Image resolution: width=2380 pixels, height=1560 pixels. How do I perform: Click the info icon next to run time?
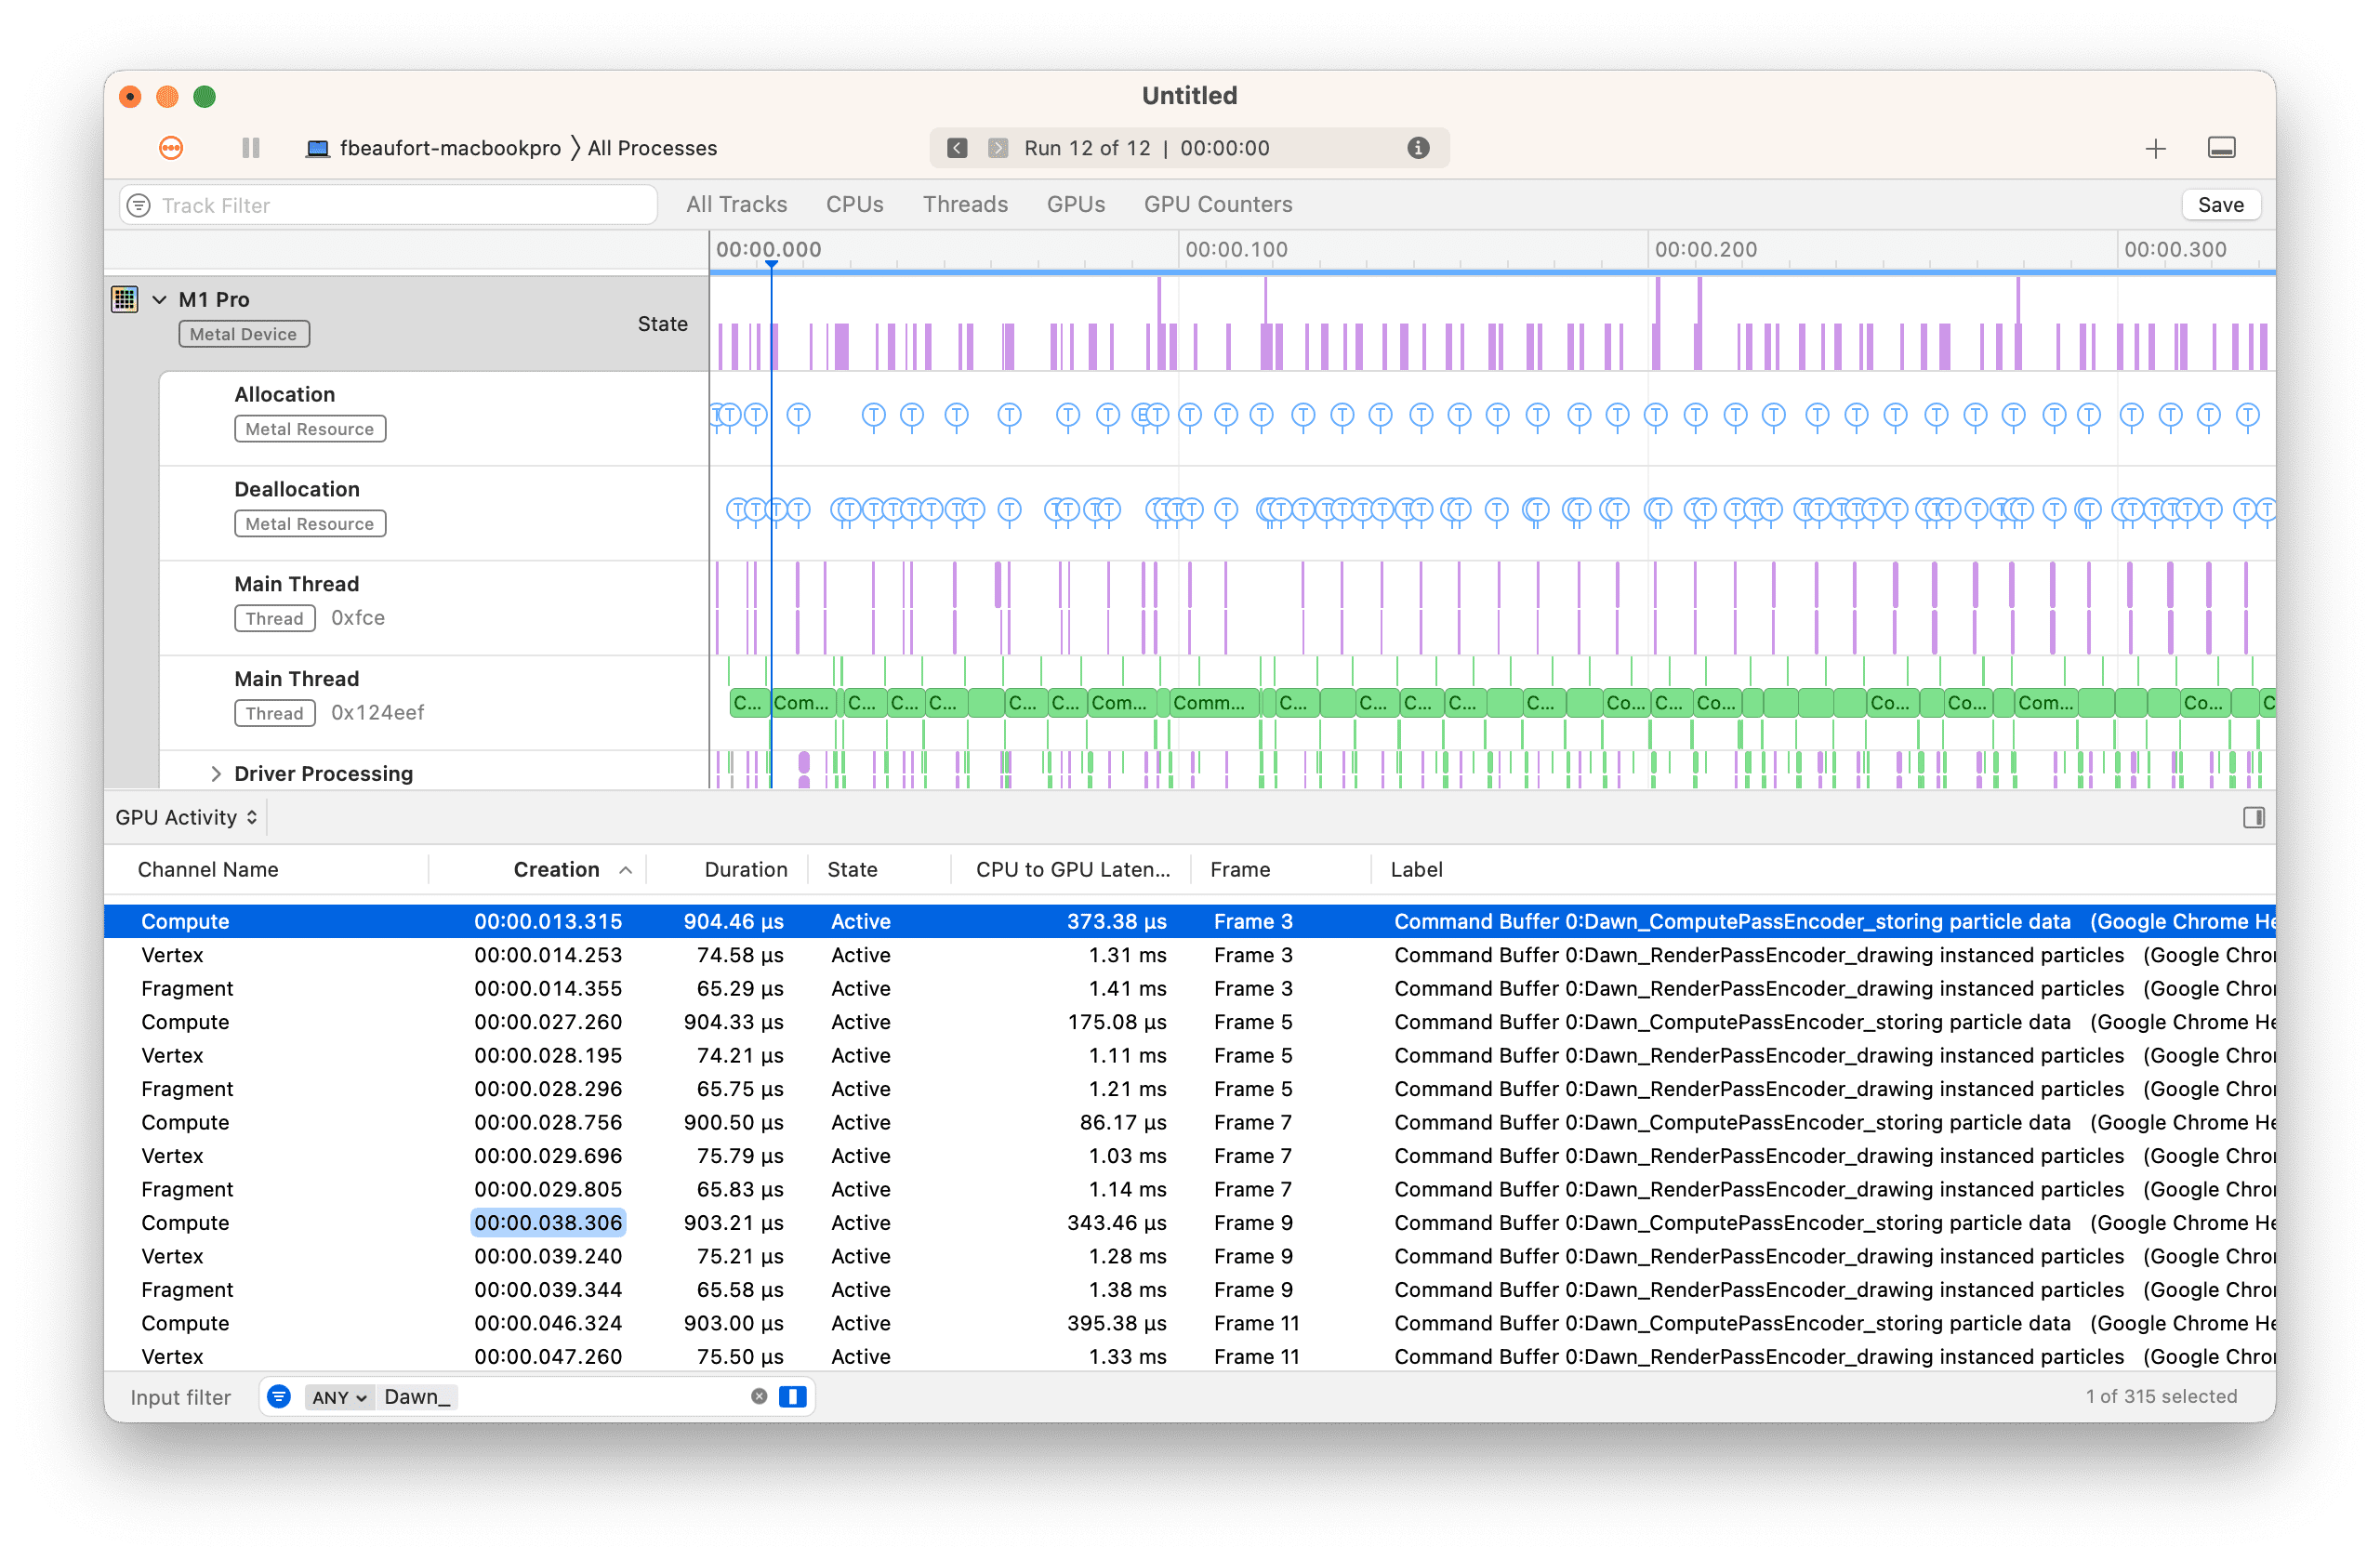[x=1419, y=148]
